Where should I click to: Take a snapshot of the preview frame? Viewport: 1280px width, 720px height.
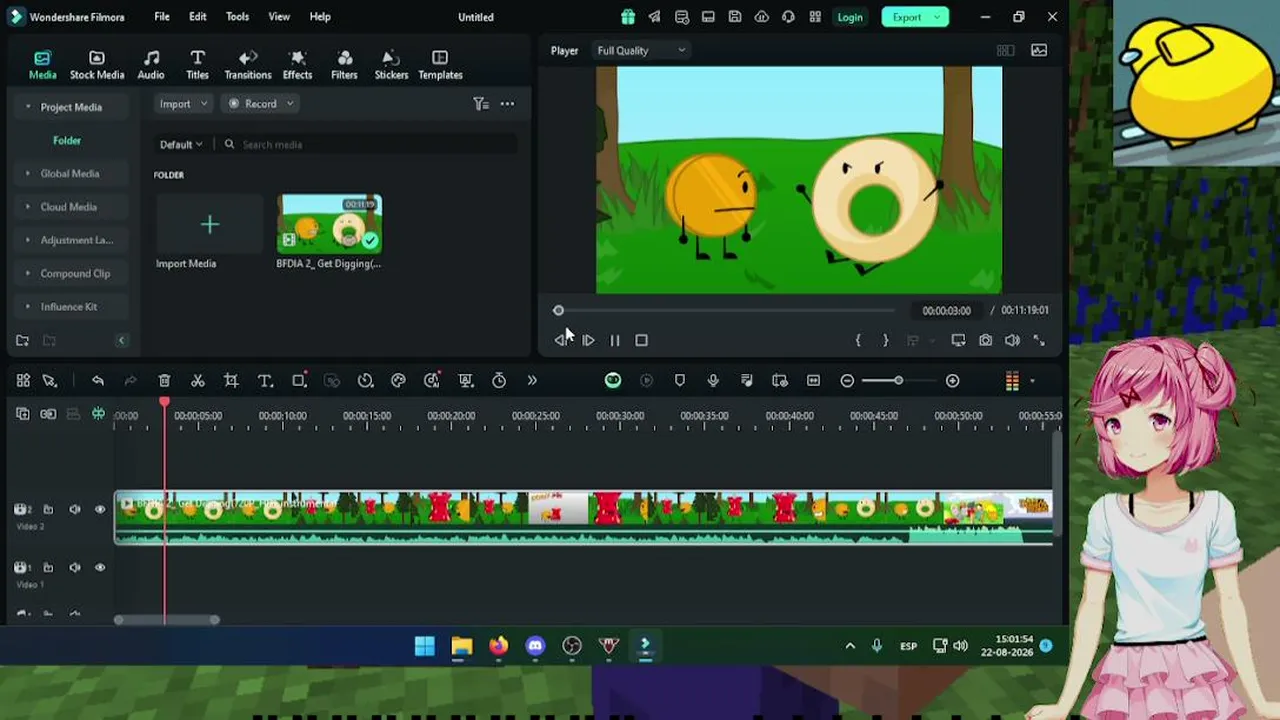(x=985, y=341)
